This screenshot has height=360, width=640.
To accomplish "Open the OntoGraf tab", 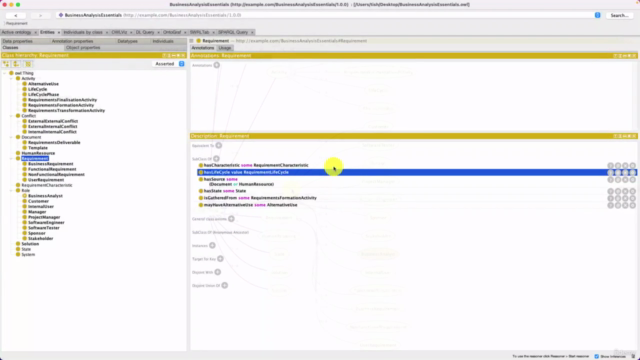I will pos(172,32).
